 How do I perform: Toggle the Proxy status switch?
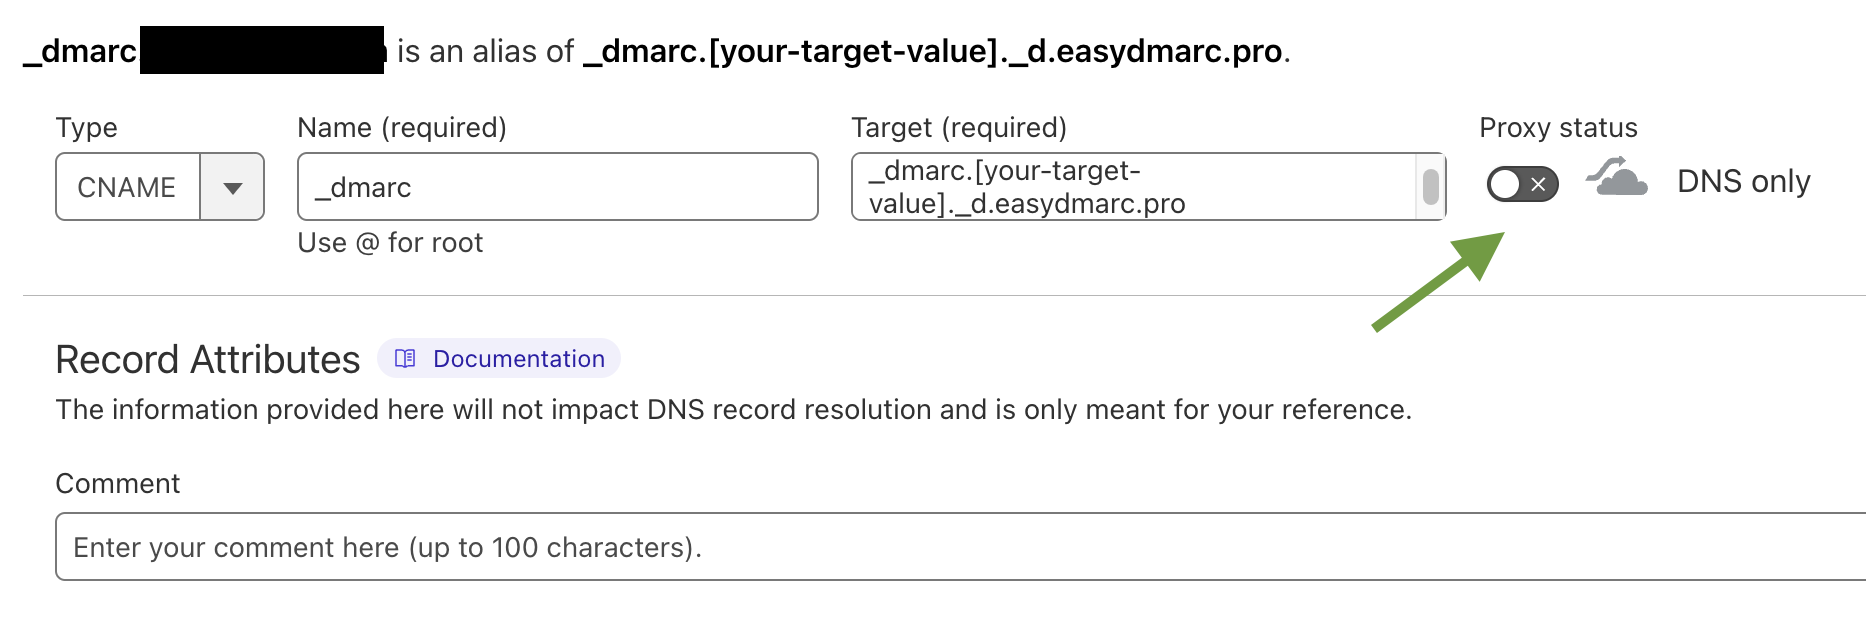pos(1522,184)
